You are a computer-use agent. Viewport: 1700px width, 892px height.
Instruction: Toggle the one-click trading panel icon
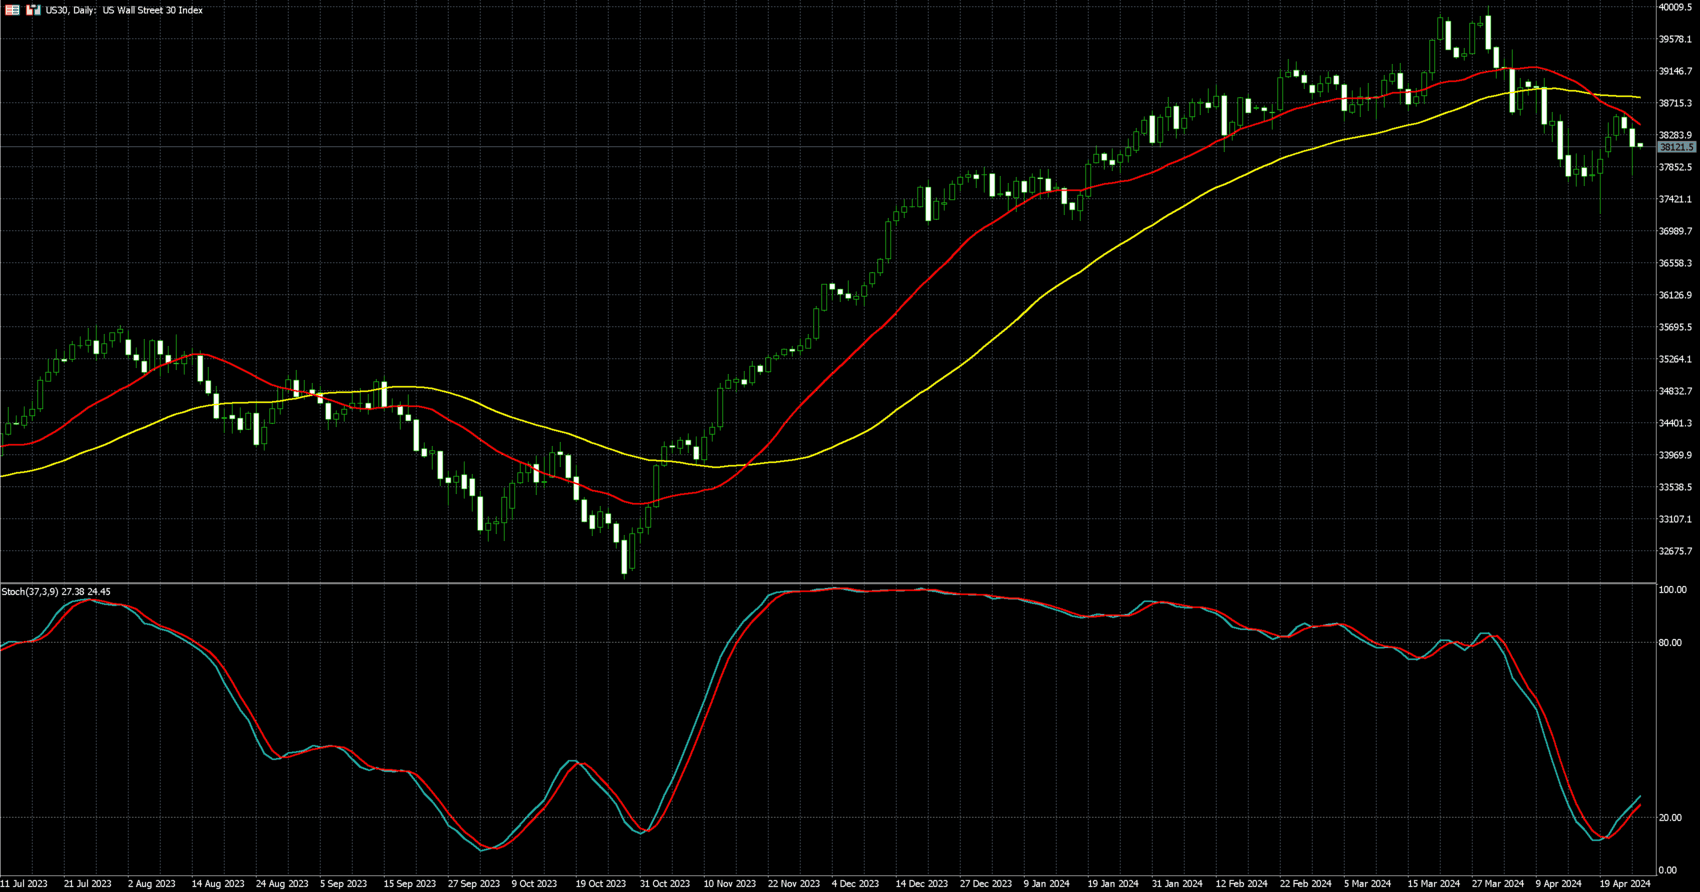click(33, 10)
